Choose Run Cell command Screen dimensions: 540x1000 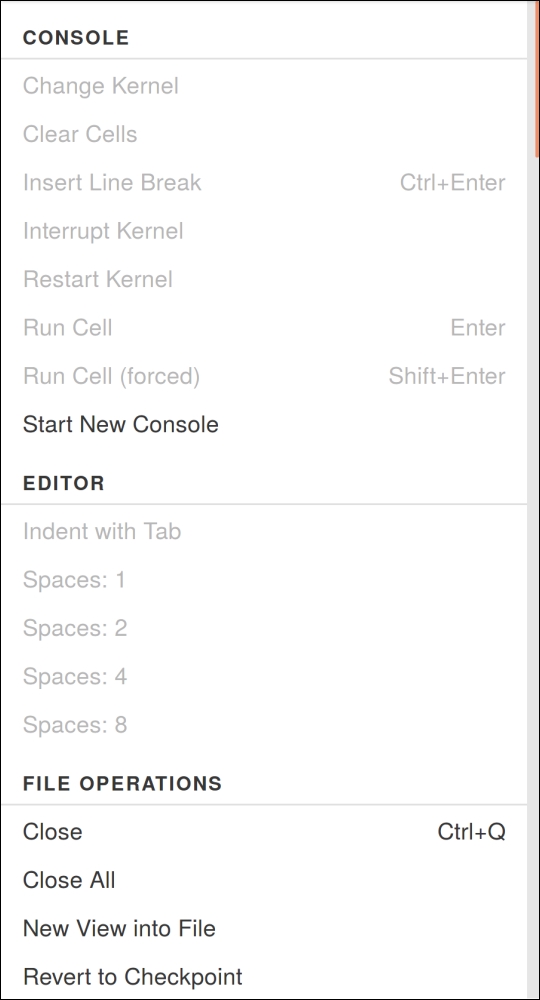(264, 328)
